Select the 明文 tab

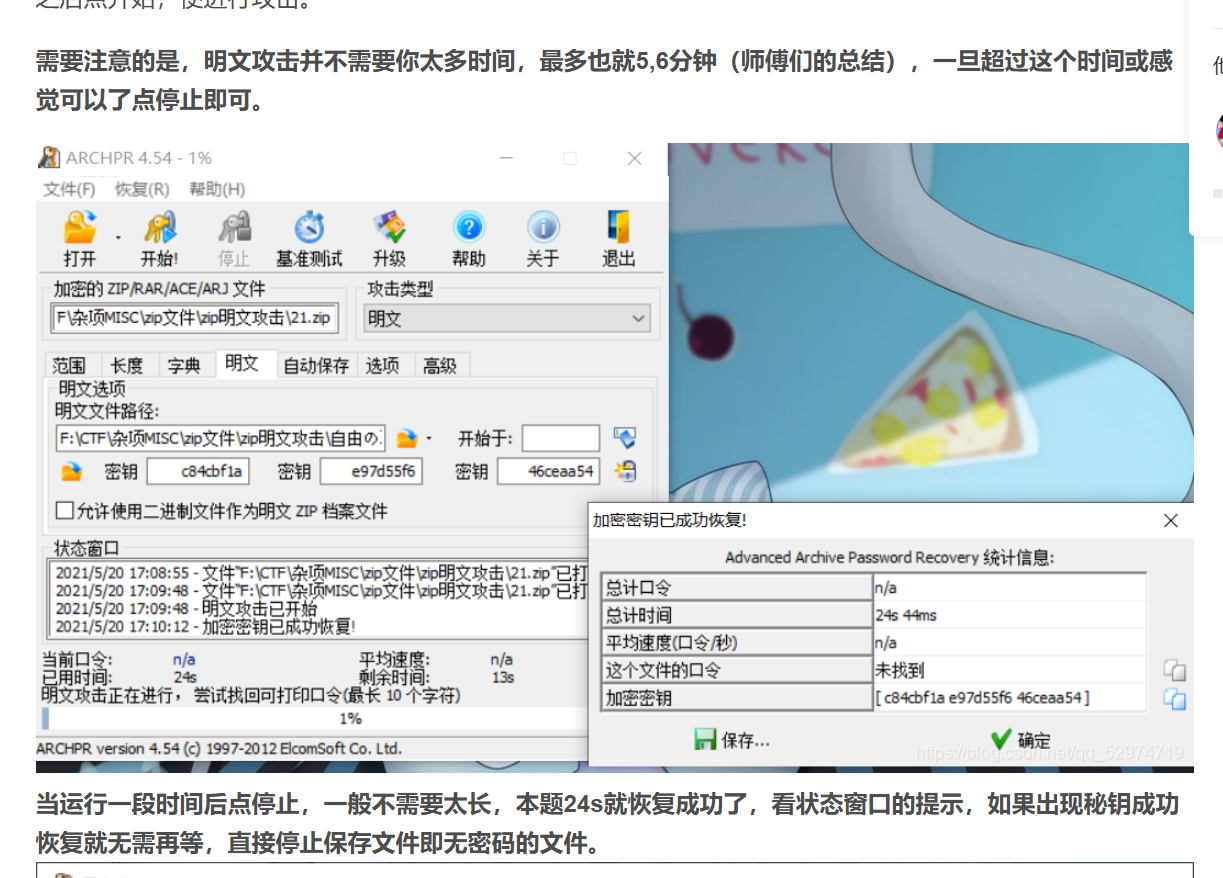(x=241, y=363)
